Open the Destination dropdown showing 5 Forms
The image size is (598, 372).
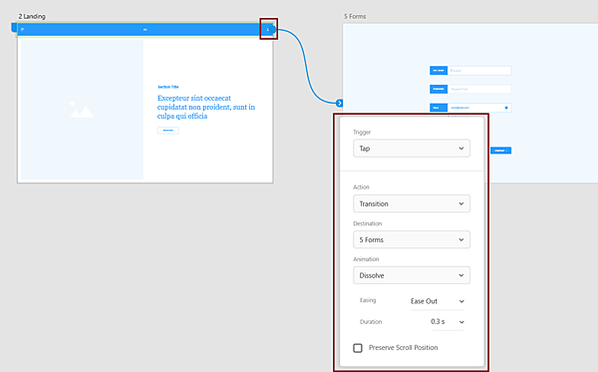point(412,240)
